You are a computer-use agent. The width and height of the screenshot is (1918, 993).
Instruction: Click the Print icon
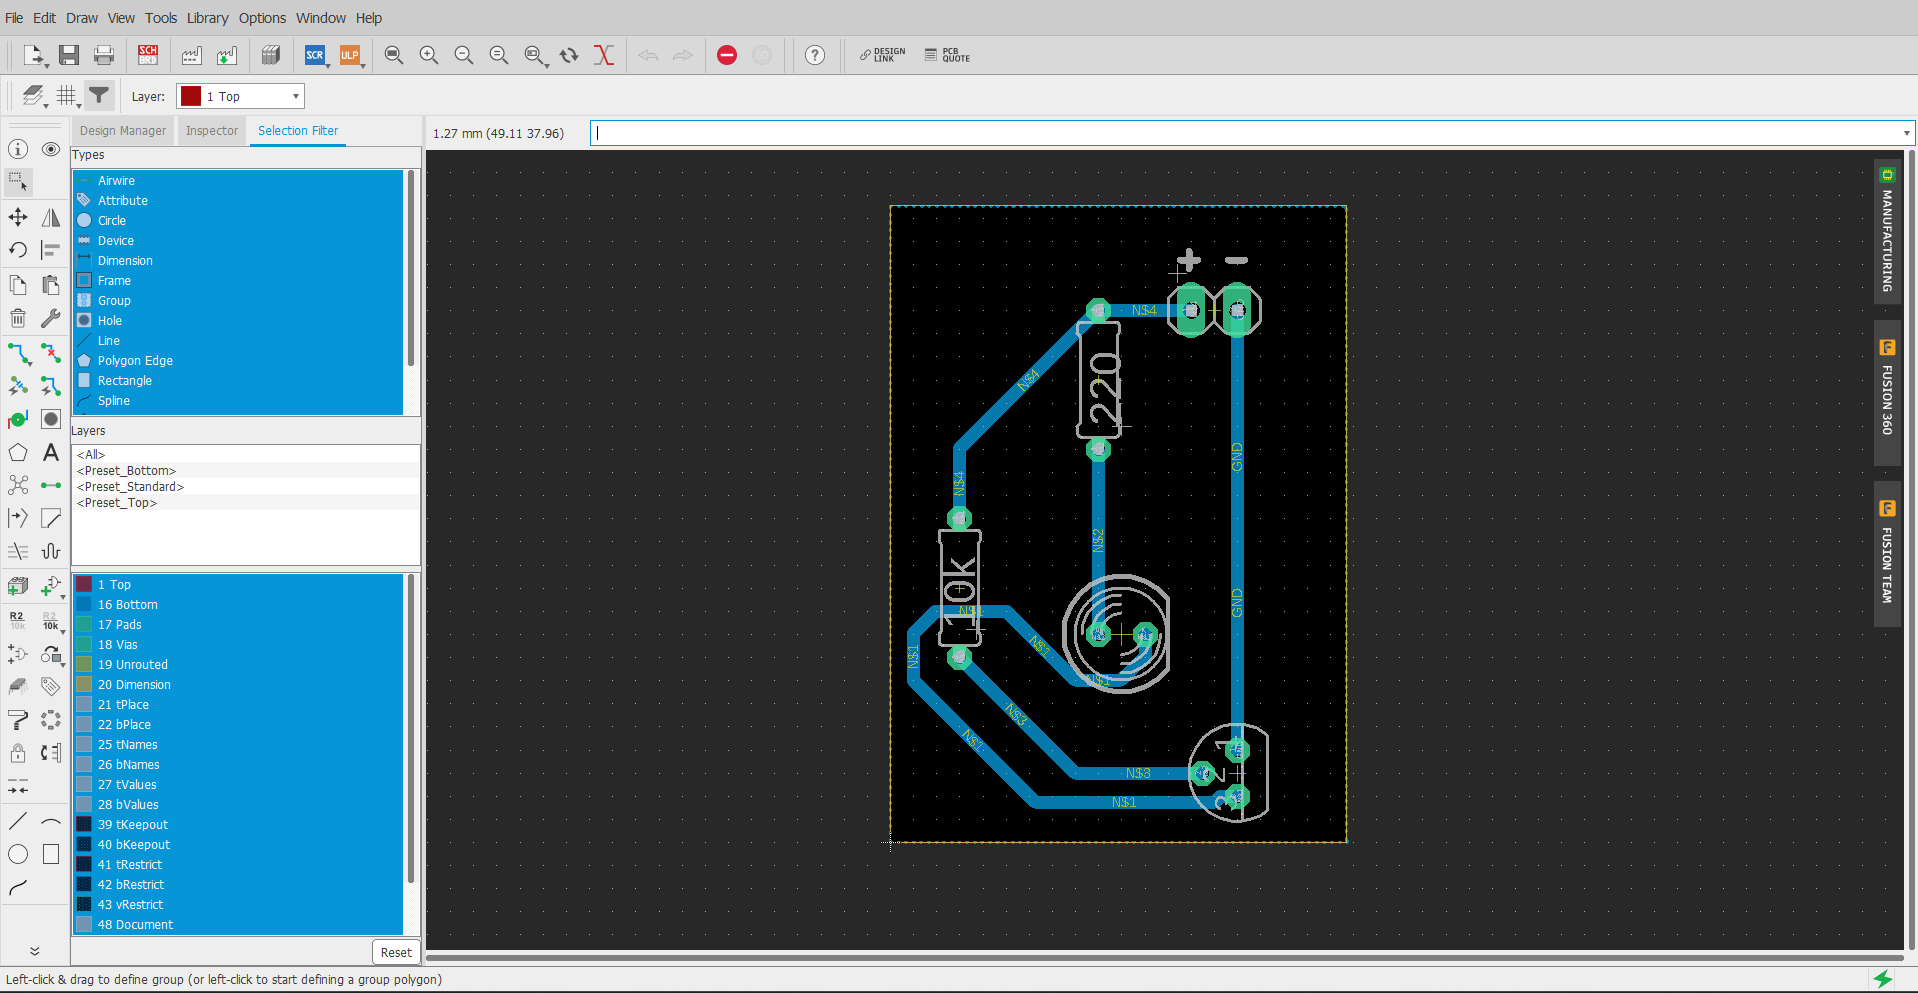tap(104, 55)
